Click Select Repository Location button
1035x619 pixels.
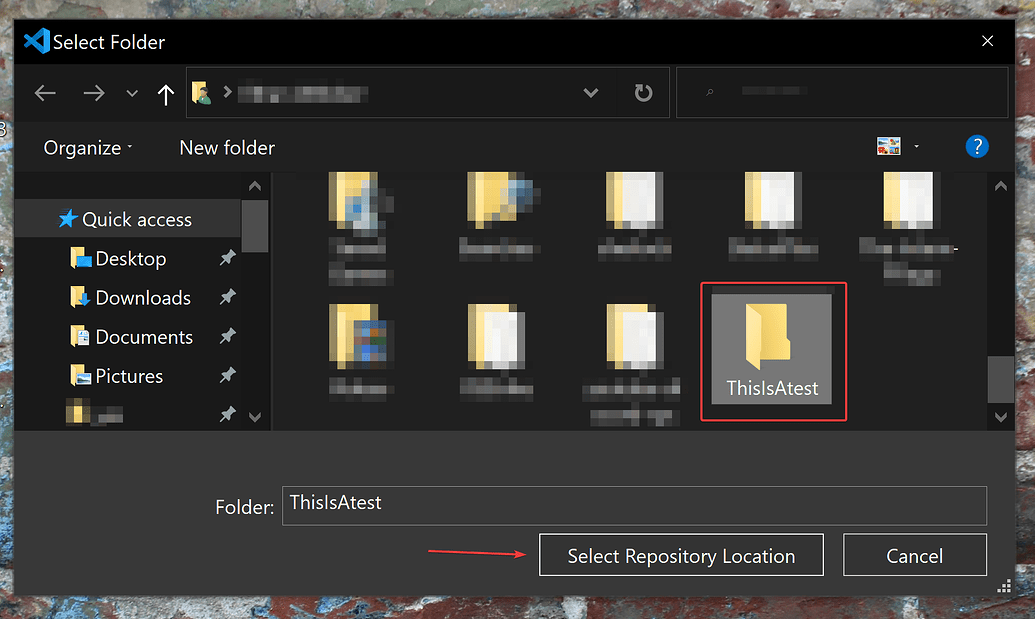tap(681, 555)
